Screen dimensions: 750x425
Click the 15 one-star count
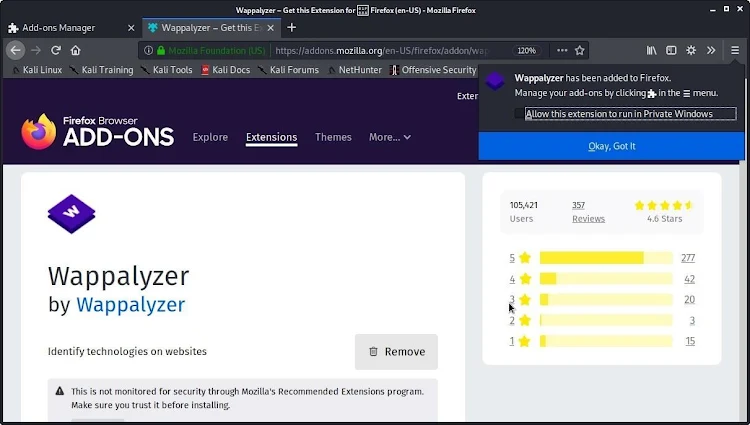(690, 341)
